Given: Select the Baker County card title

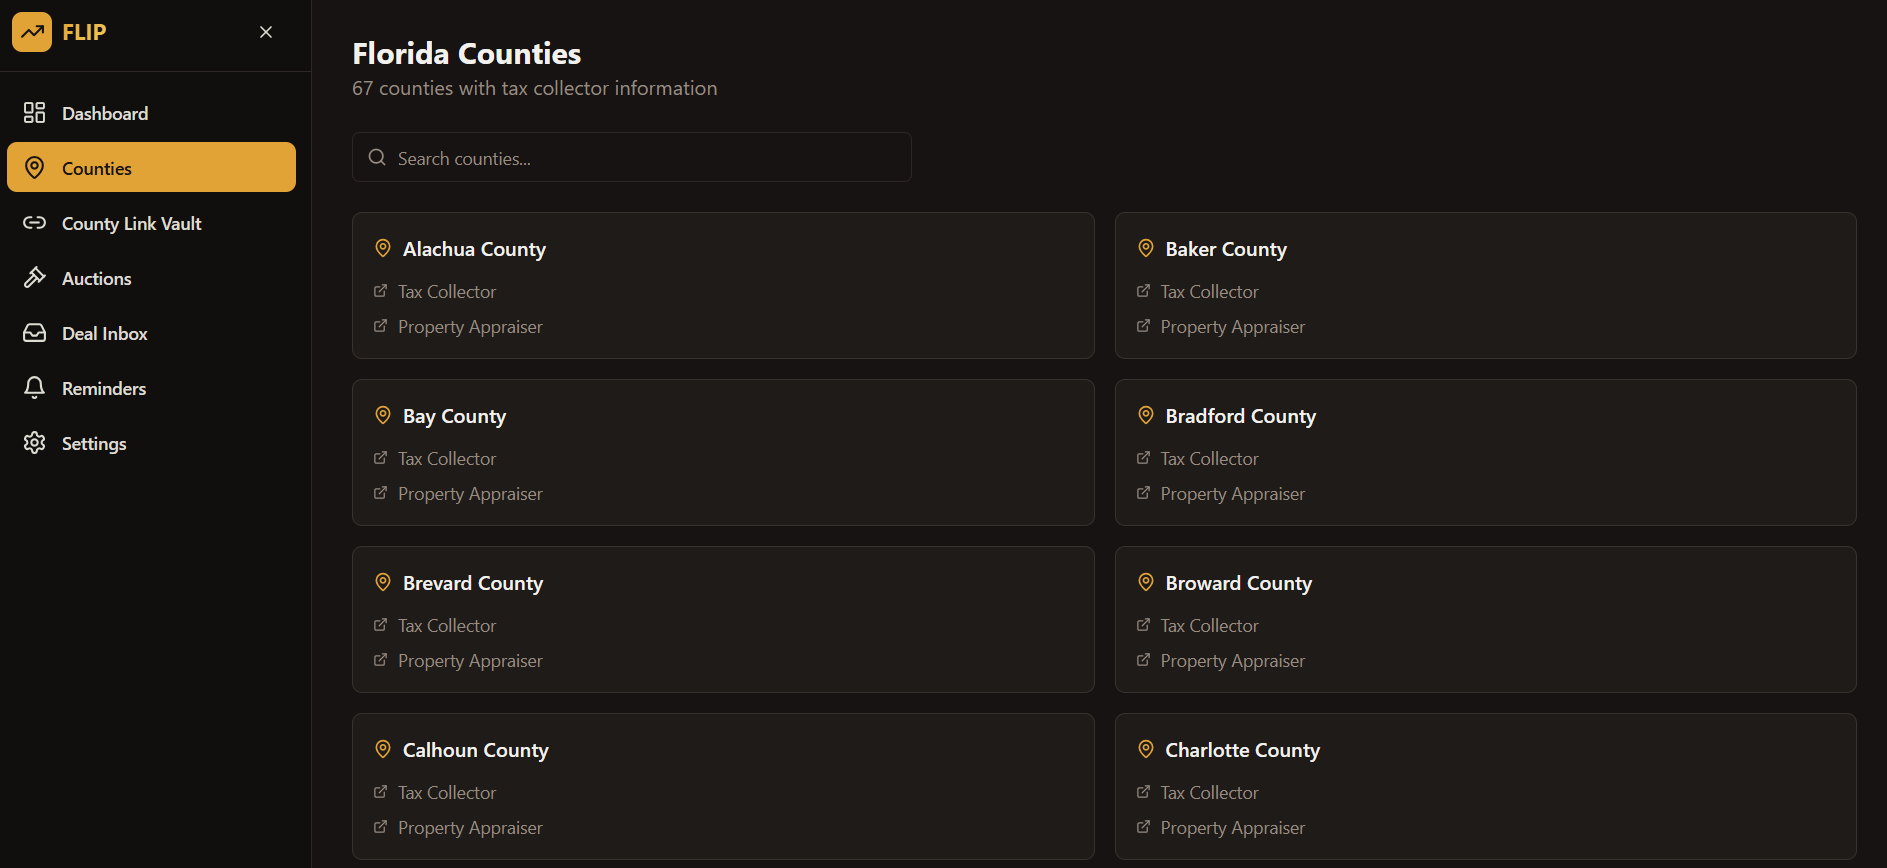Looking at the screenshot, I should pyautogui.click(x=1226, y=249).
